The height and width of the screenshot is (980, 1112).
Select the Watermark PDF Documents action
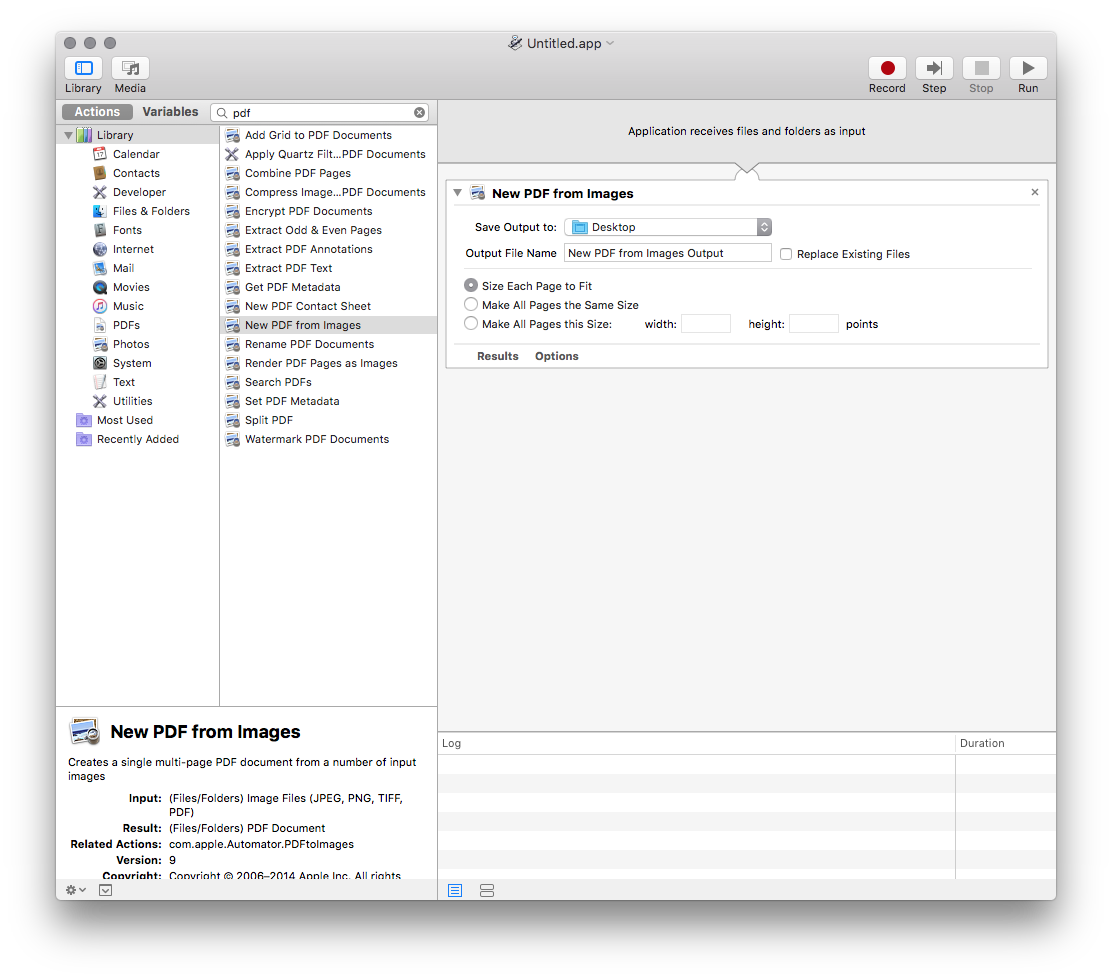pyautogui.click(x=328, y=440)
